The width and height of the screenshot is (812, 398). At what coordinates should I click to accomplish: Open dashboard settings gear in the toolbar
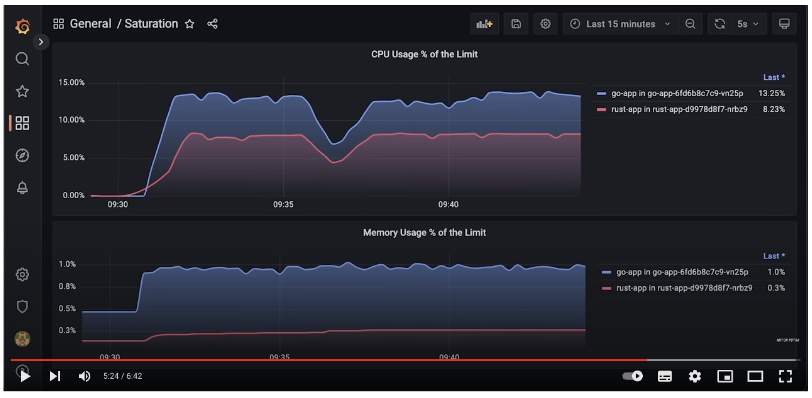545,24
